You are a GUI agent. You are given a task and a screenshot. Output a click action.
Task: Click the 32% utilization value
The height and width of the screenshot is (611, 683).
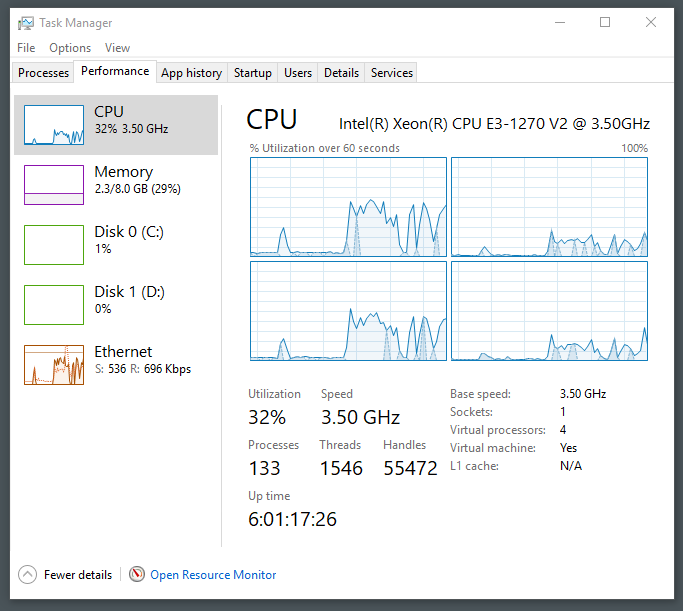tap(267, 417)
